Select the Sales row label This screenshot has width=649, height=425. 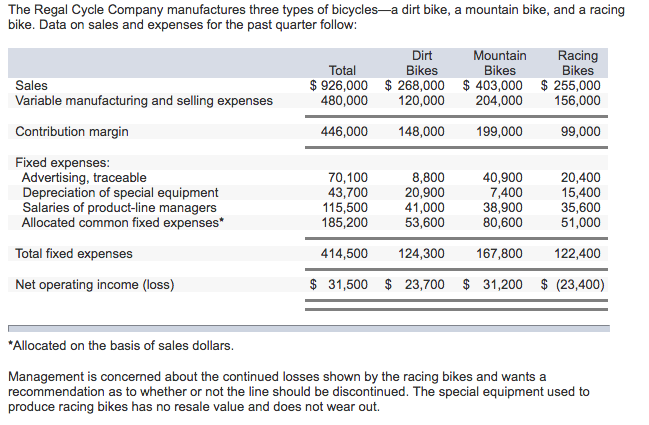click(x=32, y=86)
